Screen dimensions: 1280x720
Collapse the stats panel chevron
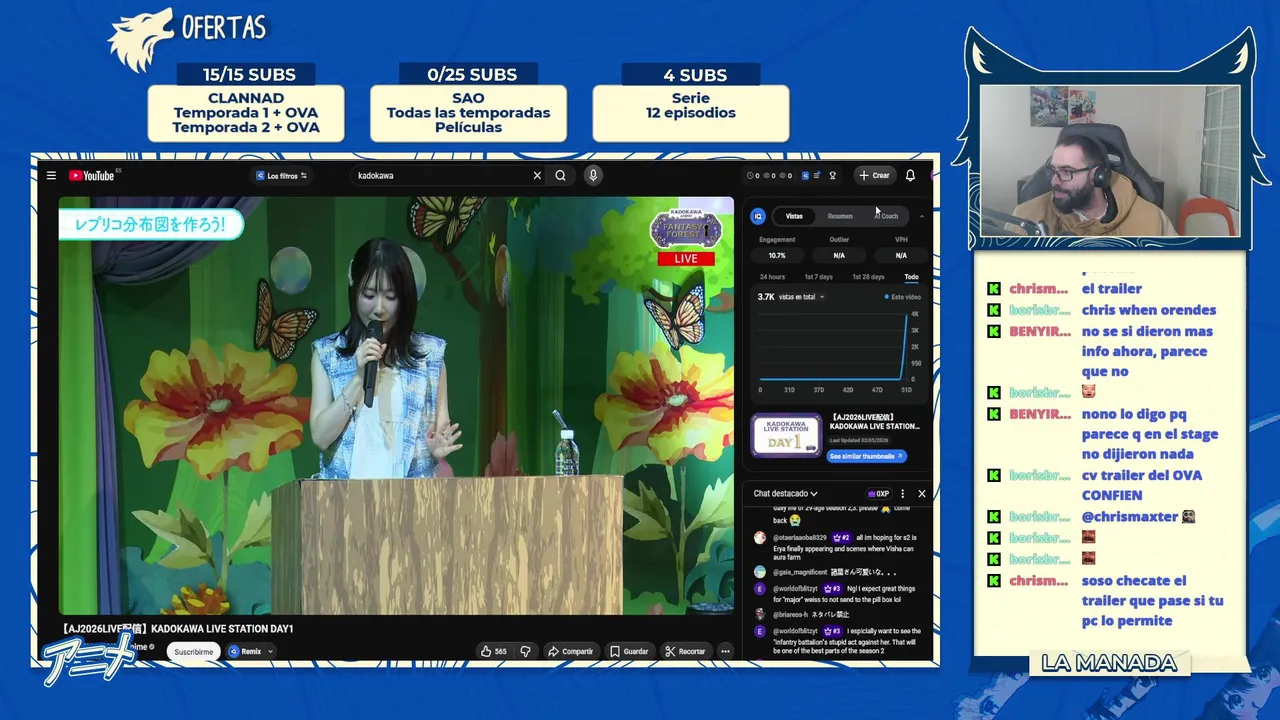[921, 216]
